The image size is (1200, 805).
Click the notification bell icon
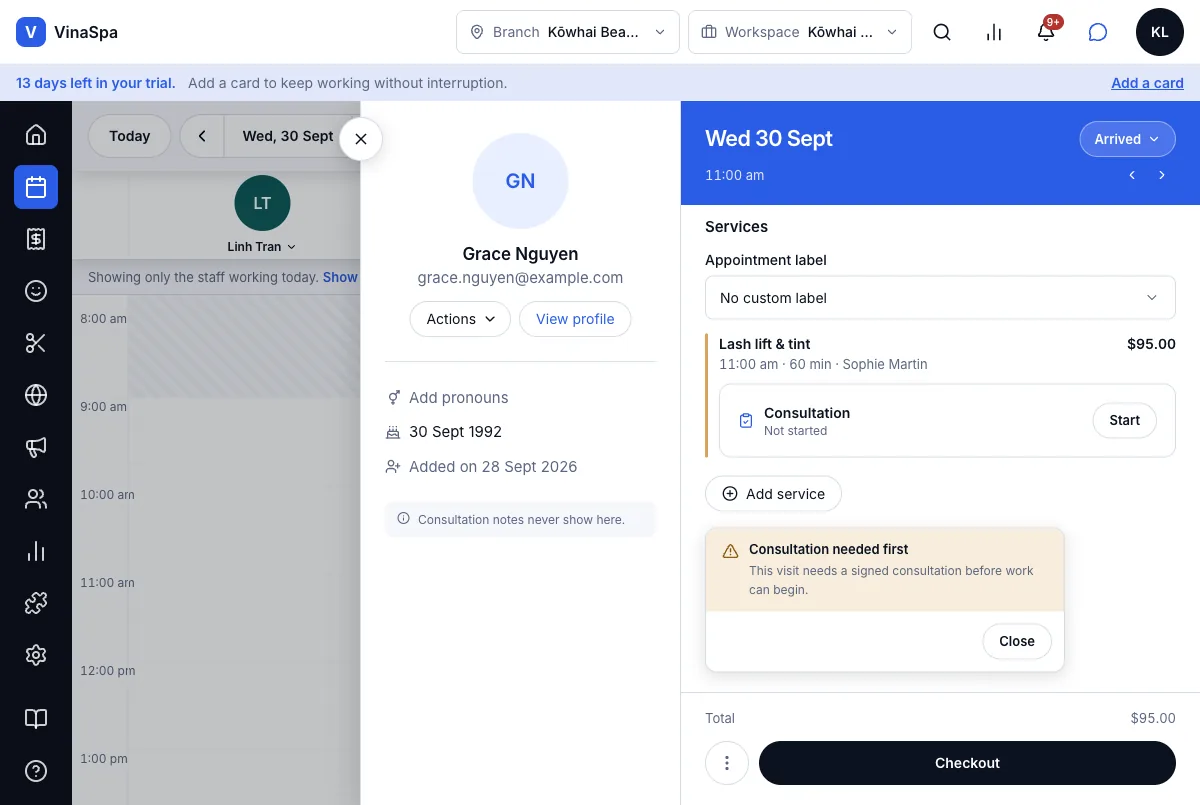(x=1046, y=32)
